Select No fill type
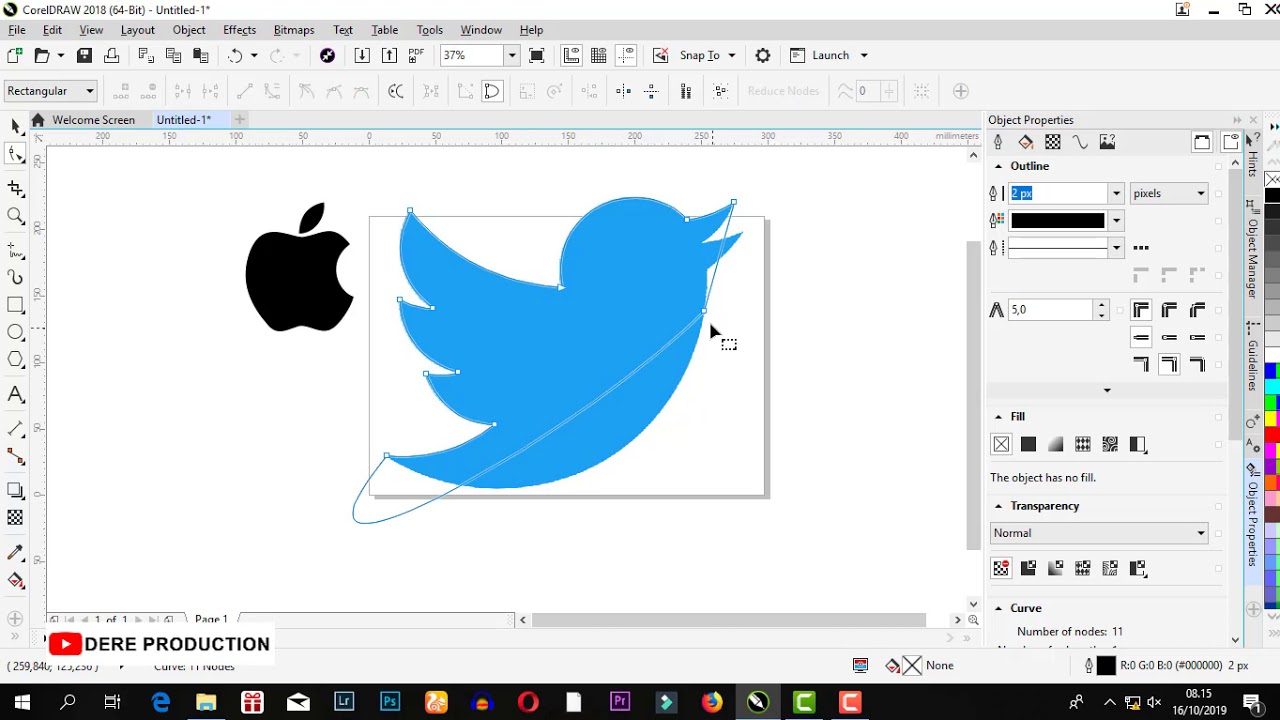 [1001, 444]
